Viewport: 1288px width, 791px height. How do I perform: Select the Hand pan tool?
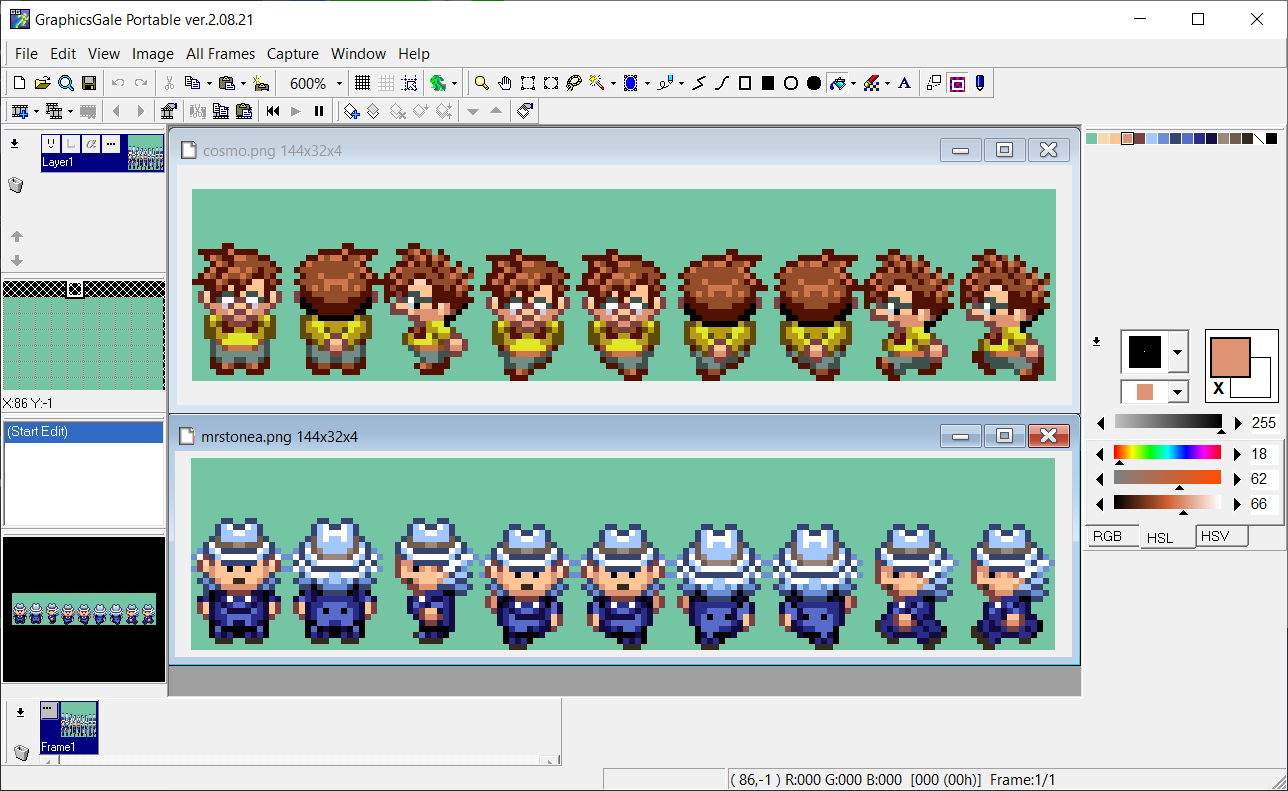point(505,83)
